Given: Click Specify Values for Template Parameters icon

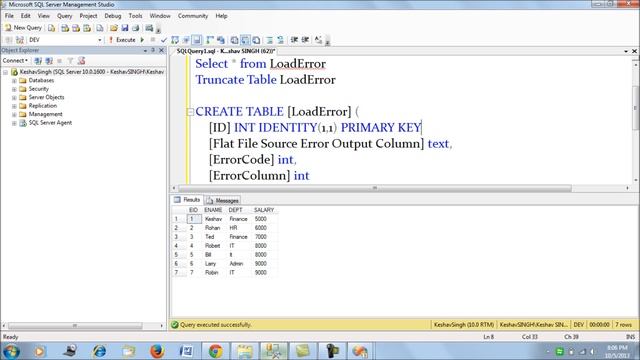Looking at the screenshot, I should tap(318, 40).
